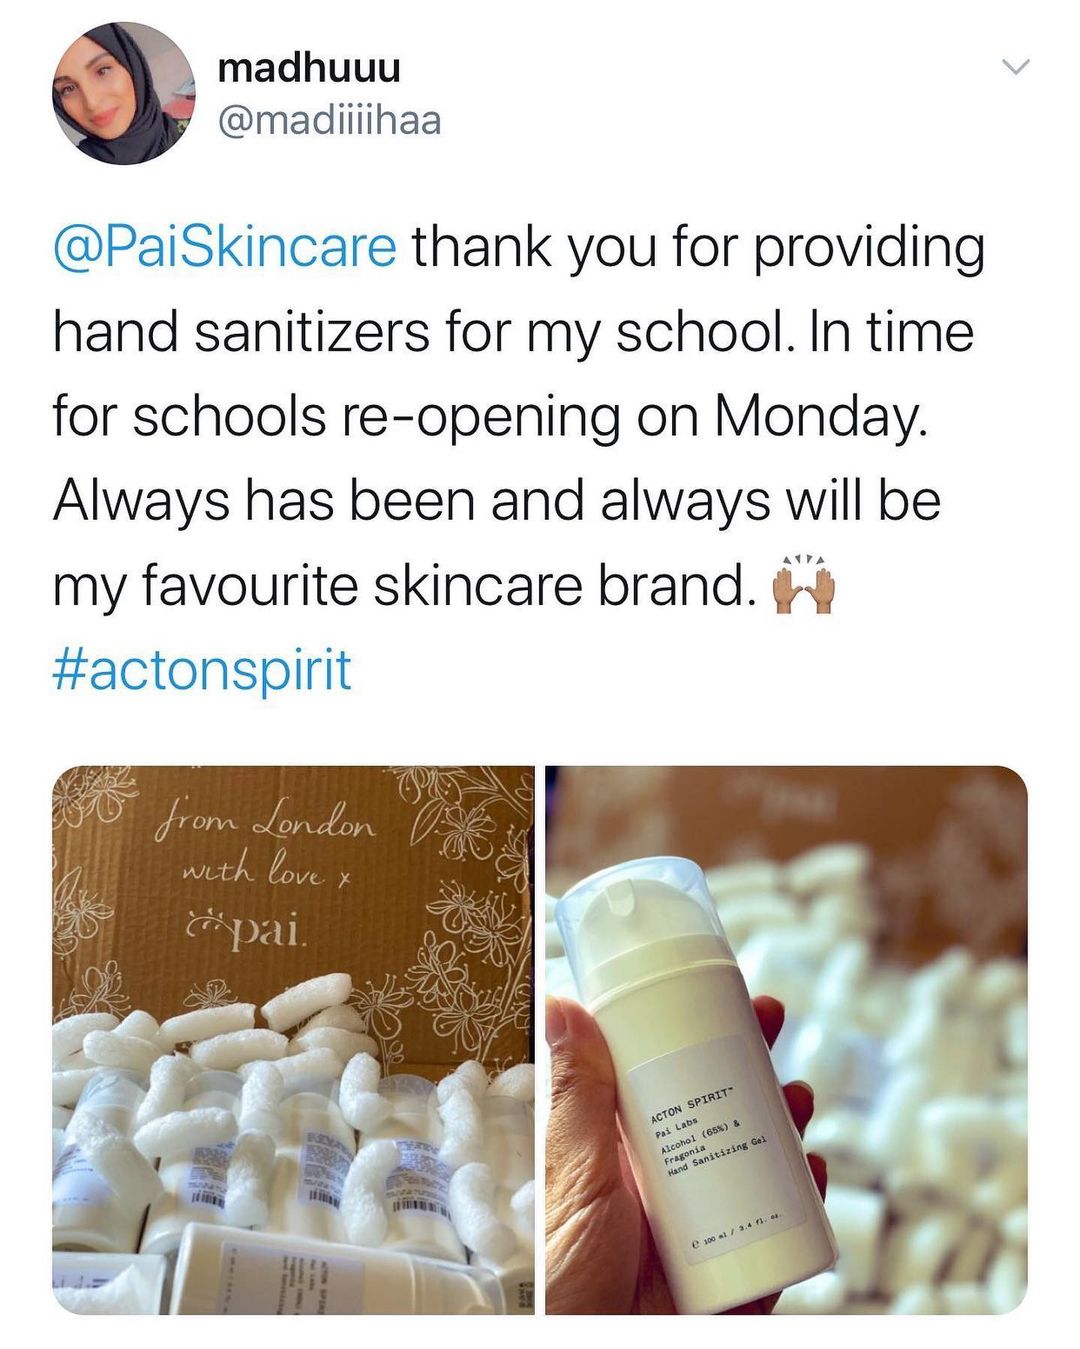Screen dimensions: 1080x1349
Task: Open madhuuu's profile picture
Action: coord(124,93)
